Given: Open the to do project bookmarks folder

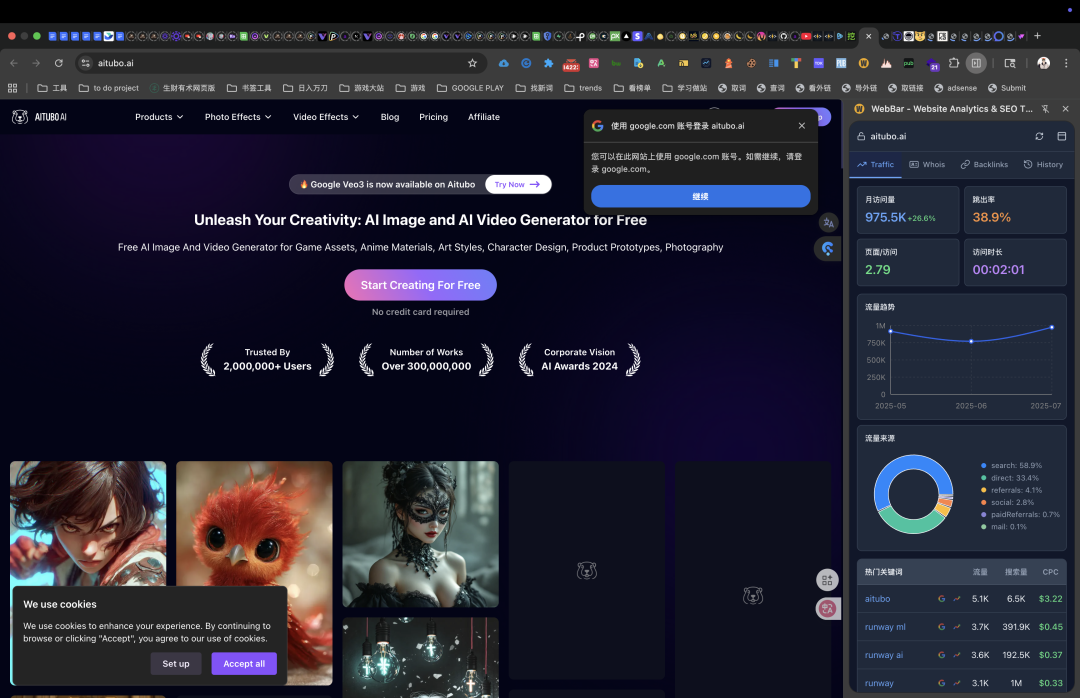Looking at the screenshot, I should click(x=109, y=88).
